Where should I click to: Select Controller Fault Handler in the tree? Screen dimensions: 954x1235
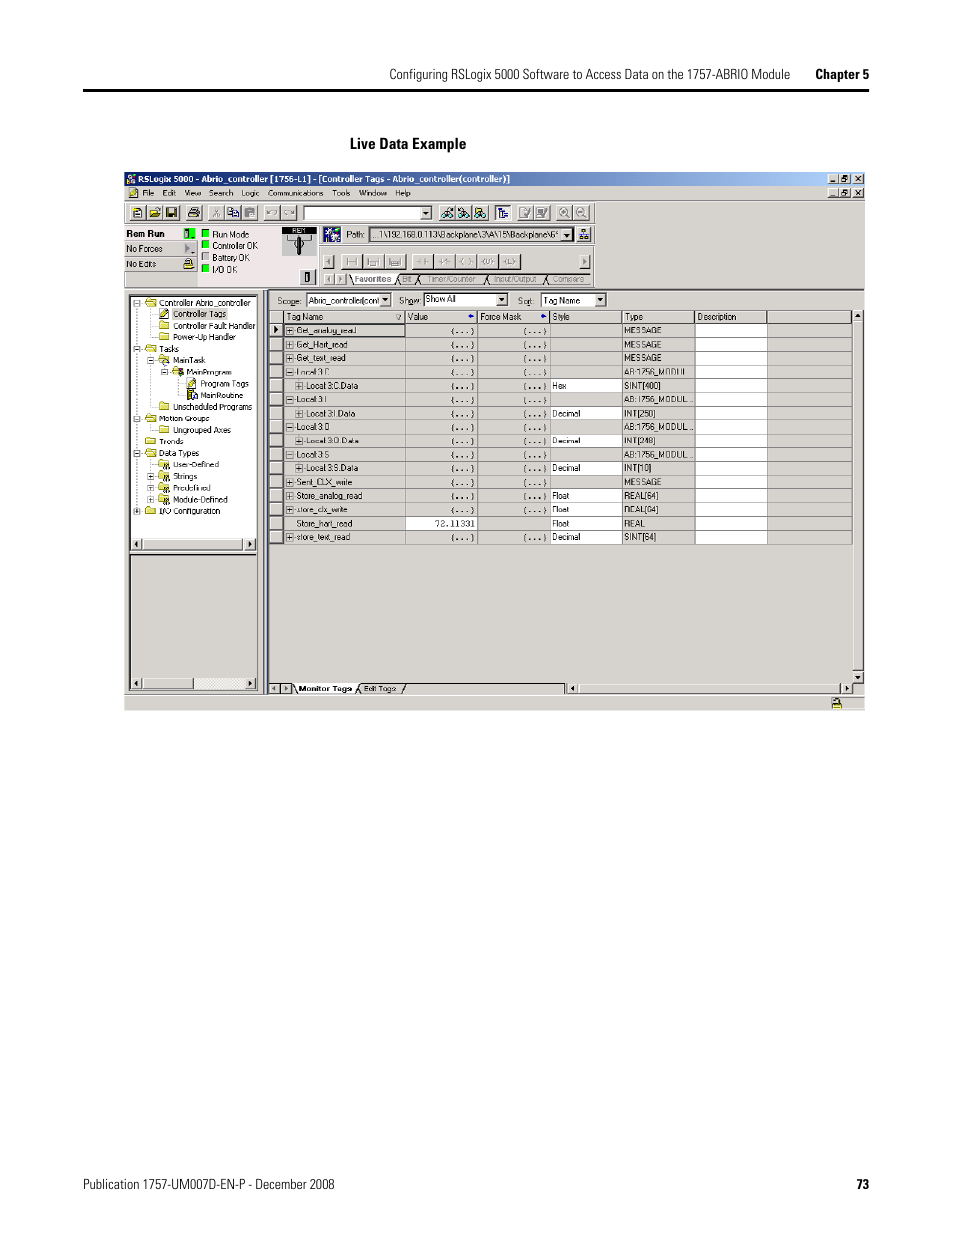click(x=213, y=326)
